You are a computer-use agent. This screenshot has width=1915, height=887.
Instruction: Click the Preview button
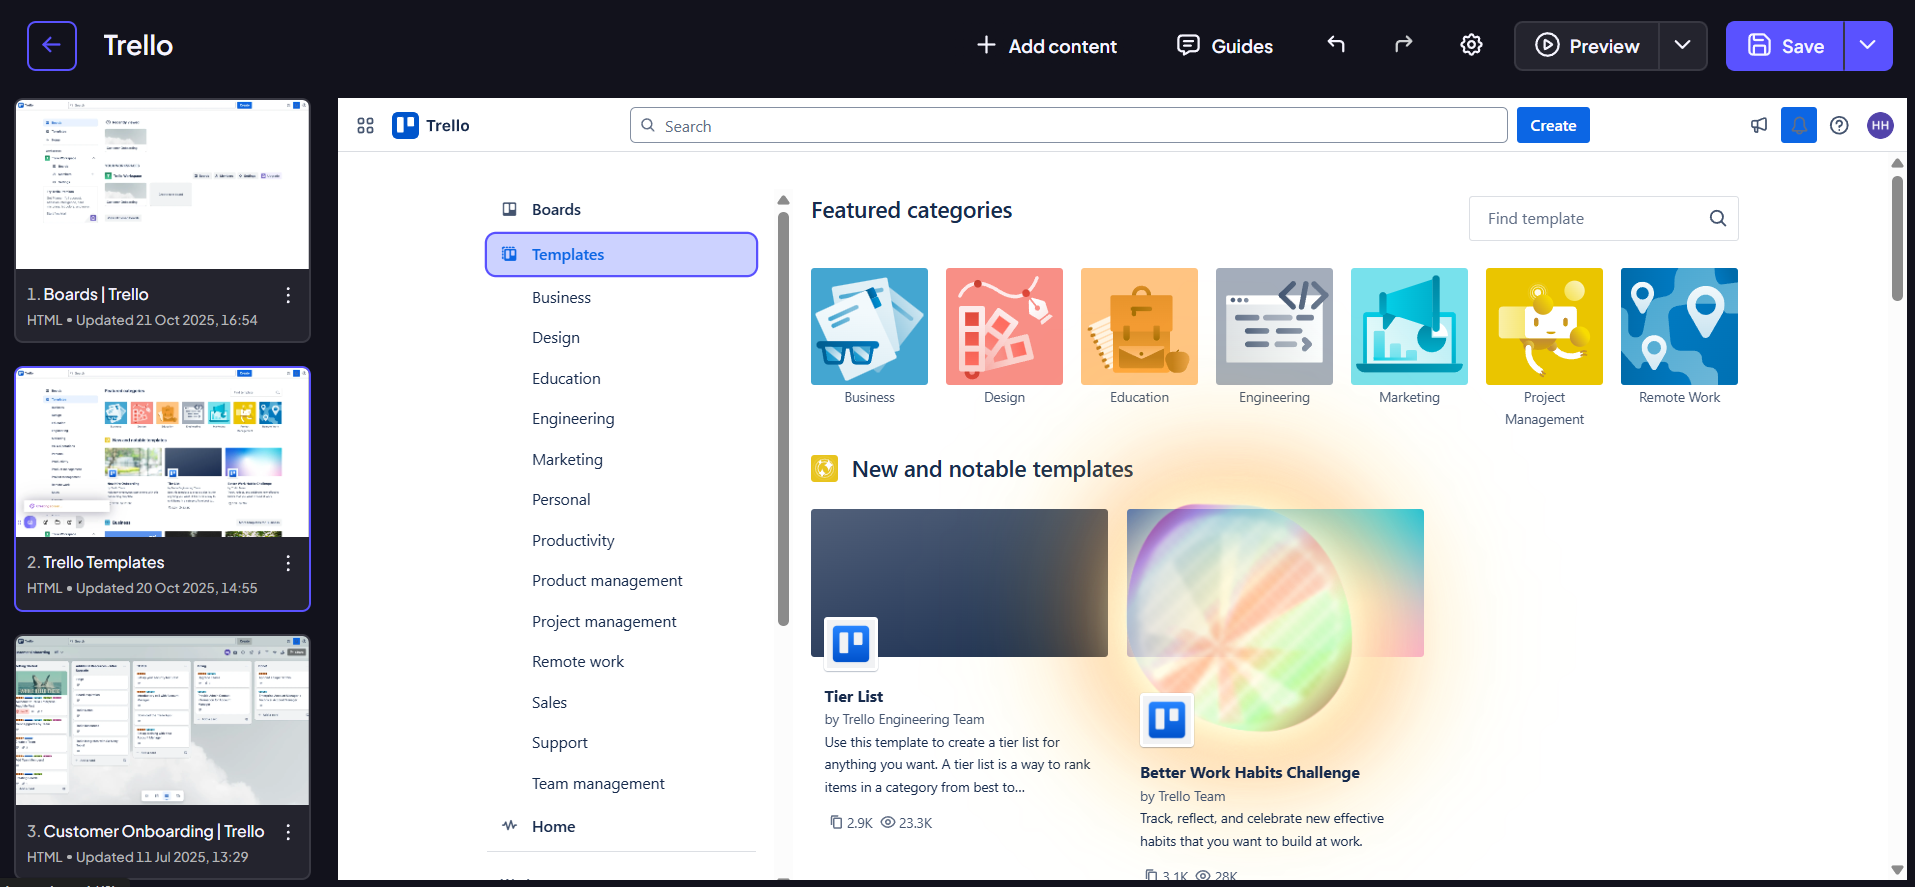coord(1587,46)
